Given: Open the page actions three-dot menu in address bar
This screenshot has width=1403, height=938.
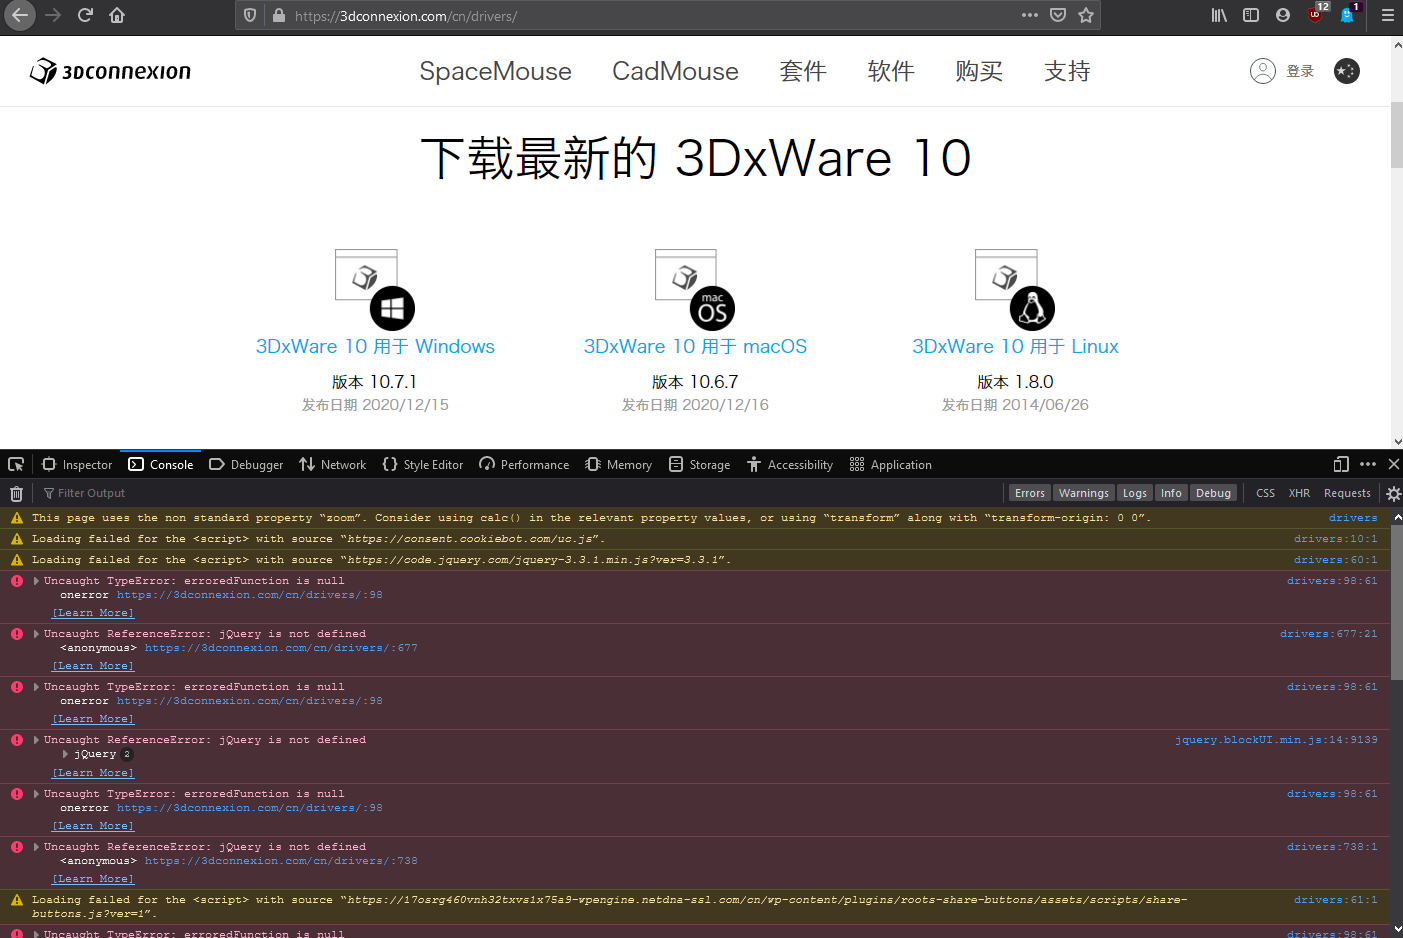Looking at the screenshot, I should tap(1030, 15).
